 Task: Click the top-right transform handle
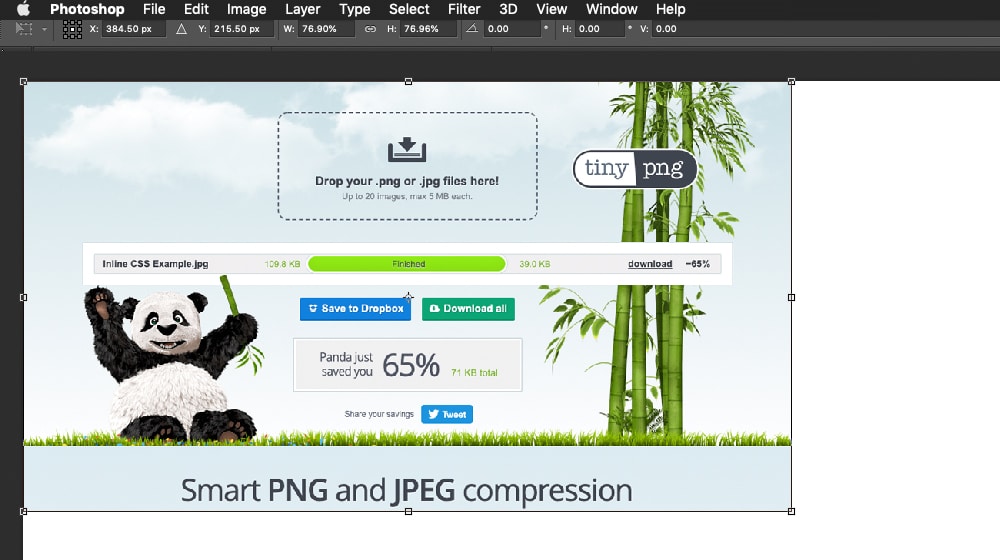(791, 82)
